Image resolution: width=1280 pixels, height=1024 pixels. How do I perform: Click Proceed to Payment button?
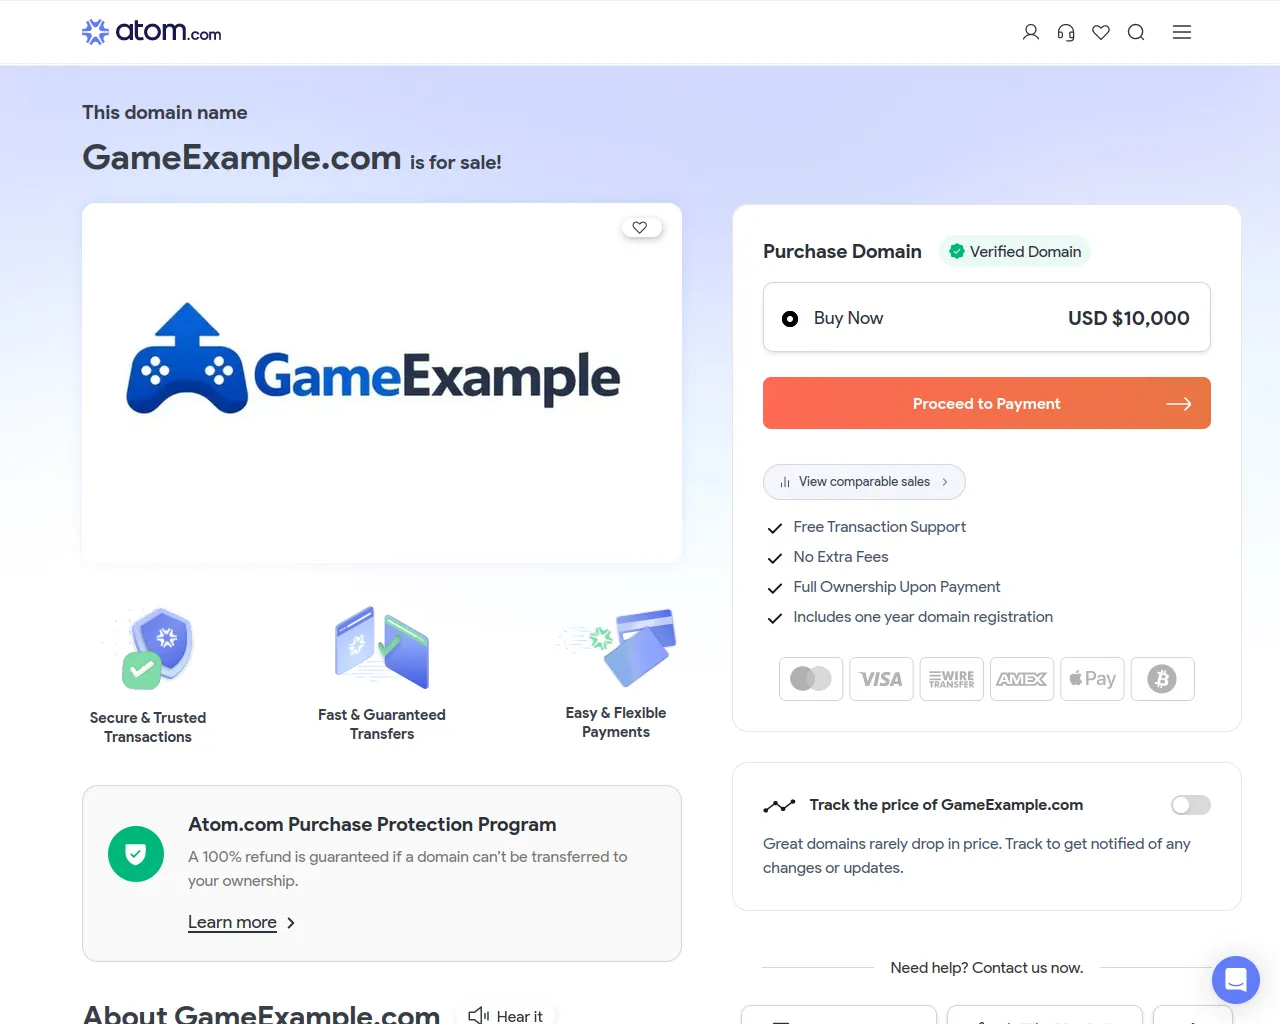(x=987, y=403)
